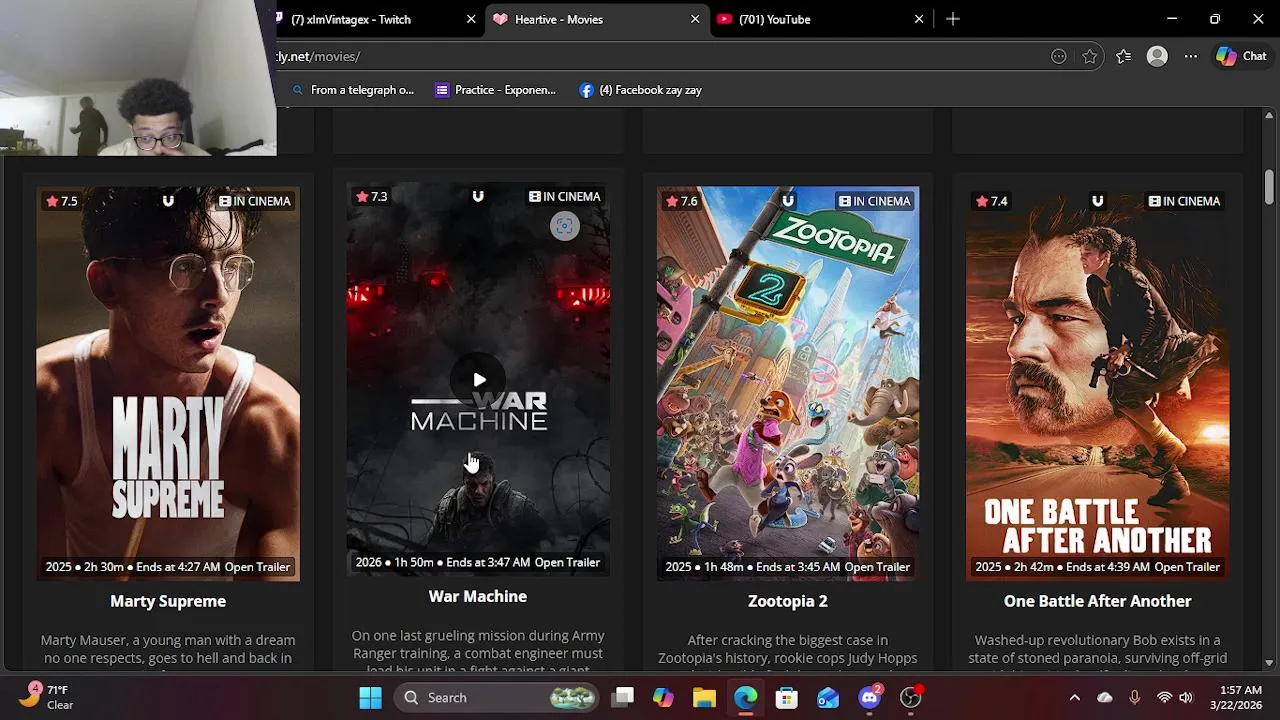Open Microsoft Store from the taskbar
The height and width of the screenshot is (720, 1280).
(x=787, y=698)
